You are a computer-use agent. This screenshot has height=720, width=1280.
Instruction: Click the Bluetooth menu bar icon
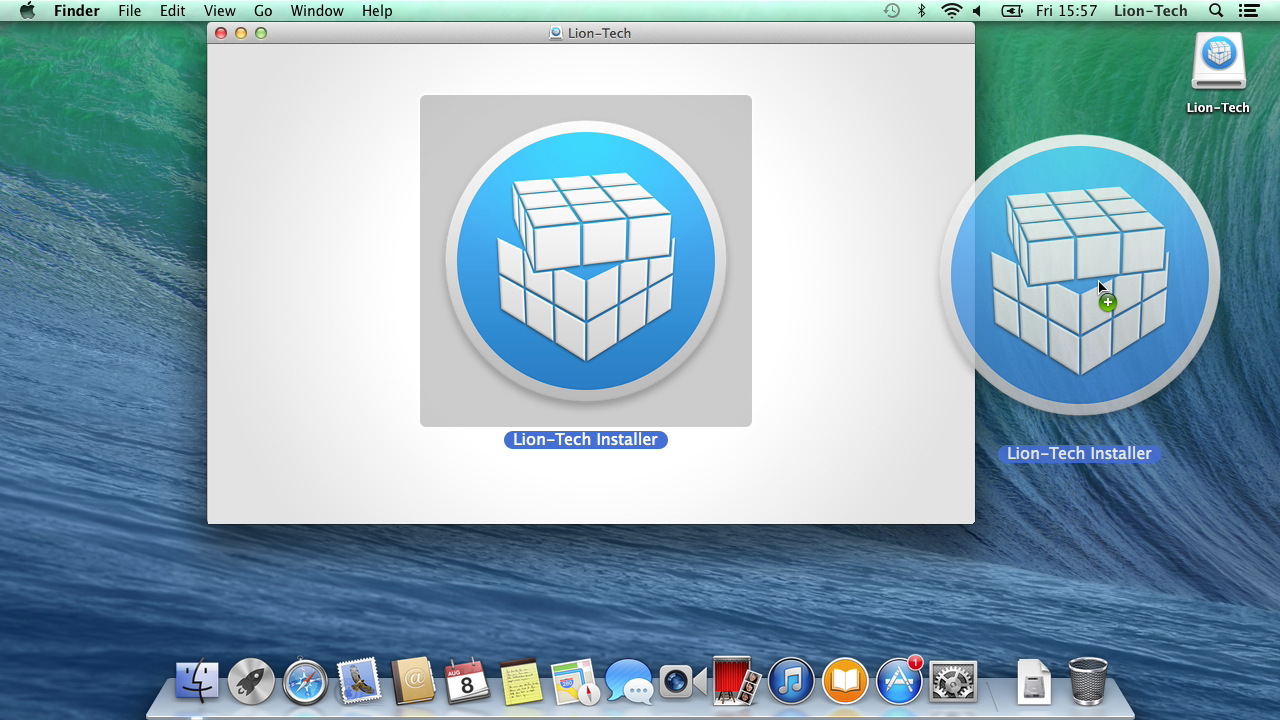click(x=922, y=11)
